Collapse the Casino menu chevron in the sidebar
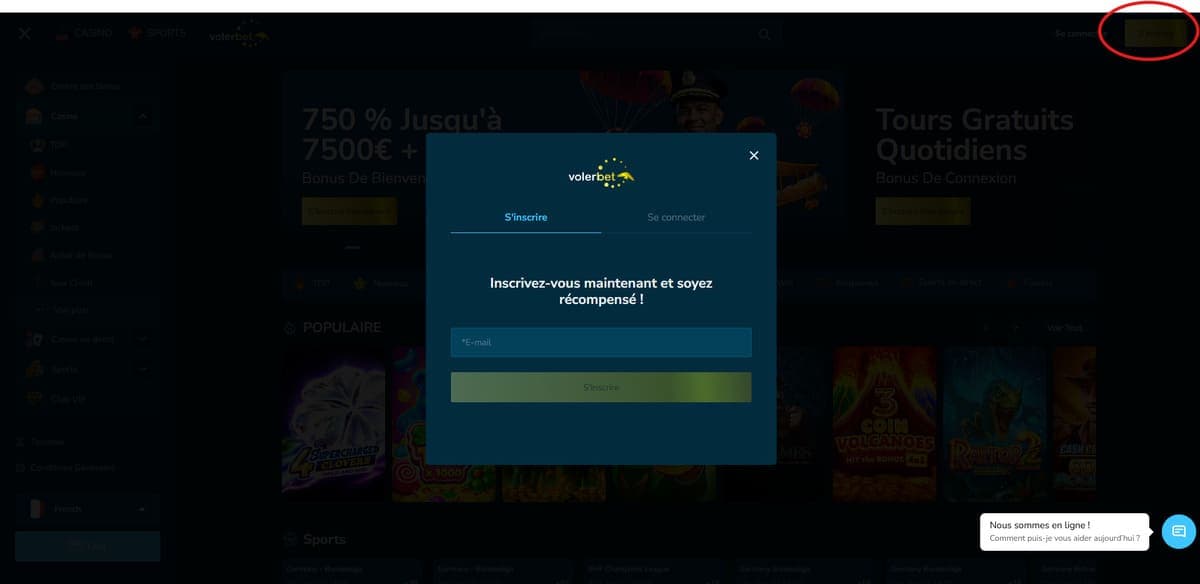 pyautogui.click(x=143, y=116)
